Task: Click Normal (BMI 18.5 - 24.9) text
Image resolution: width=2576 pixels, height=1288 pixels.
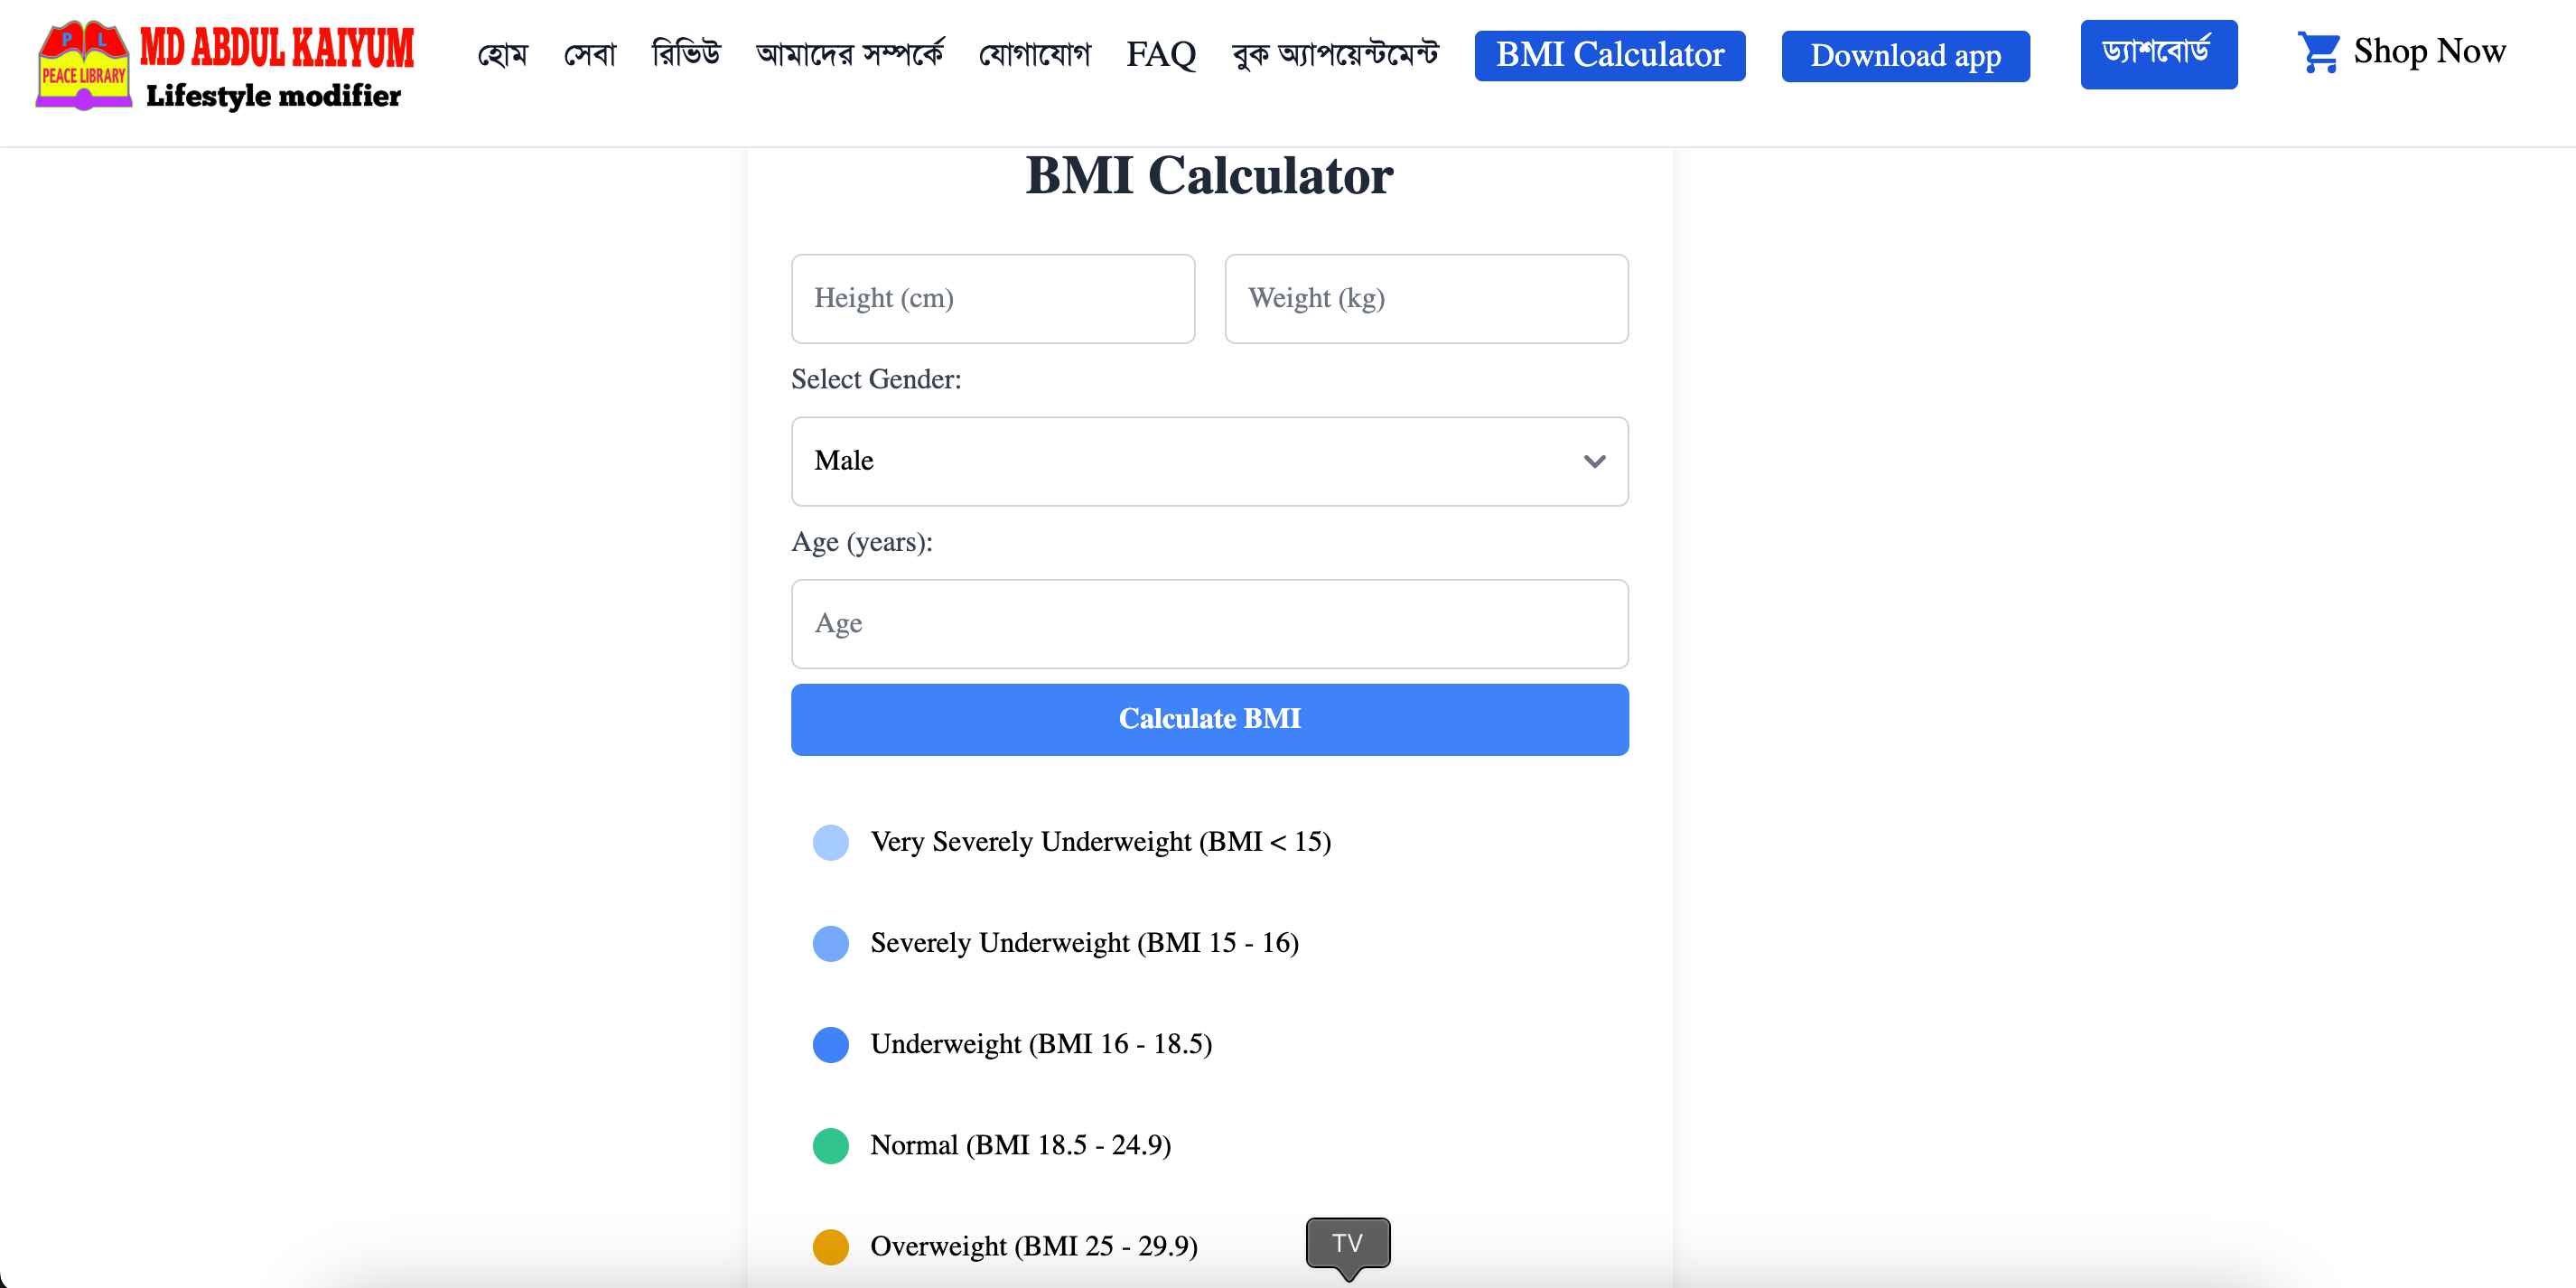Action: click(1020, 1145)
